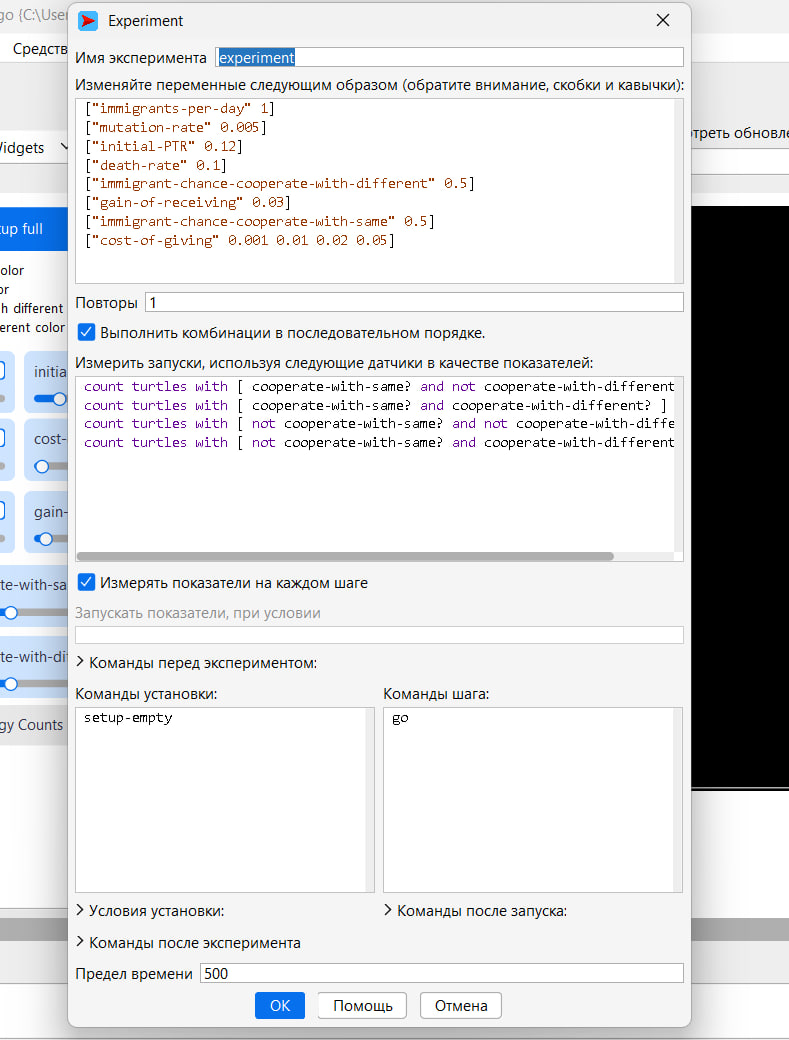The image size is (789, 1040).
Task: Click the NetLogo icon in the dialog title bar
Action: pos(88,21)
